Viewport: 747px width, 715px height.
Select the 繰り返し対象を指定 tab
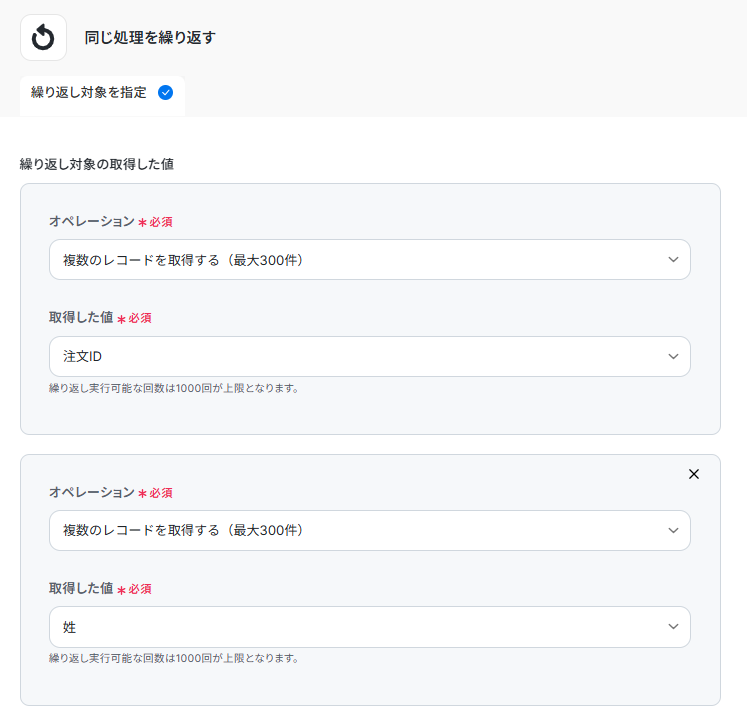(x=89, y=93)
